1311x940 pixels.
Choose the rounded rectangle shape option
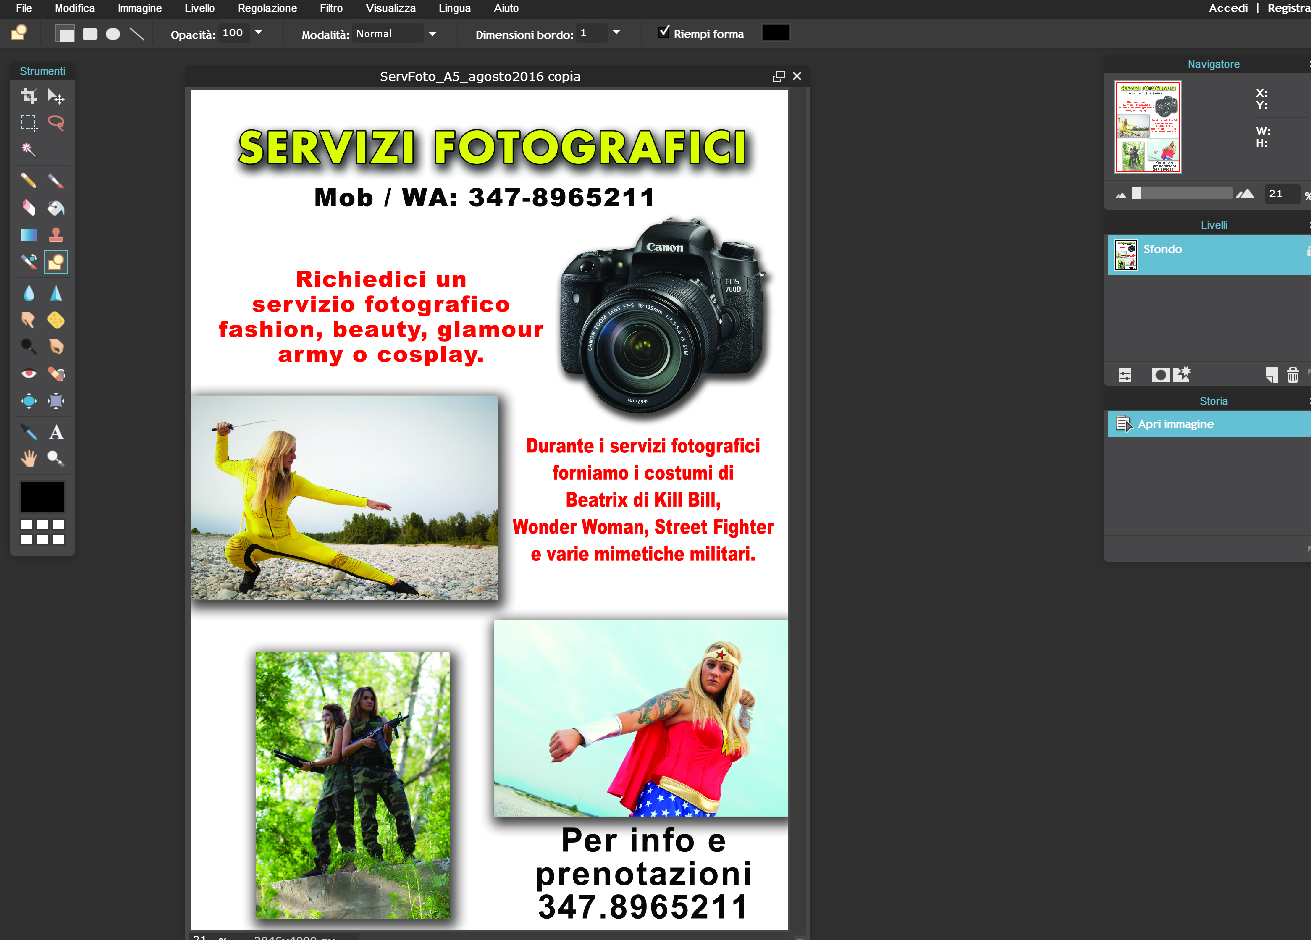[90, 34]
